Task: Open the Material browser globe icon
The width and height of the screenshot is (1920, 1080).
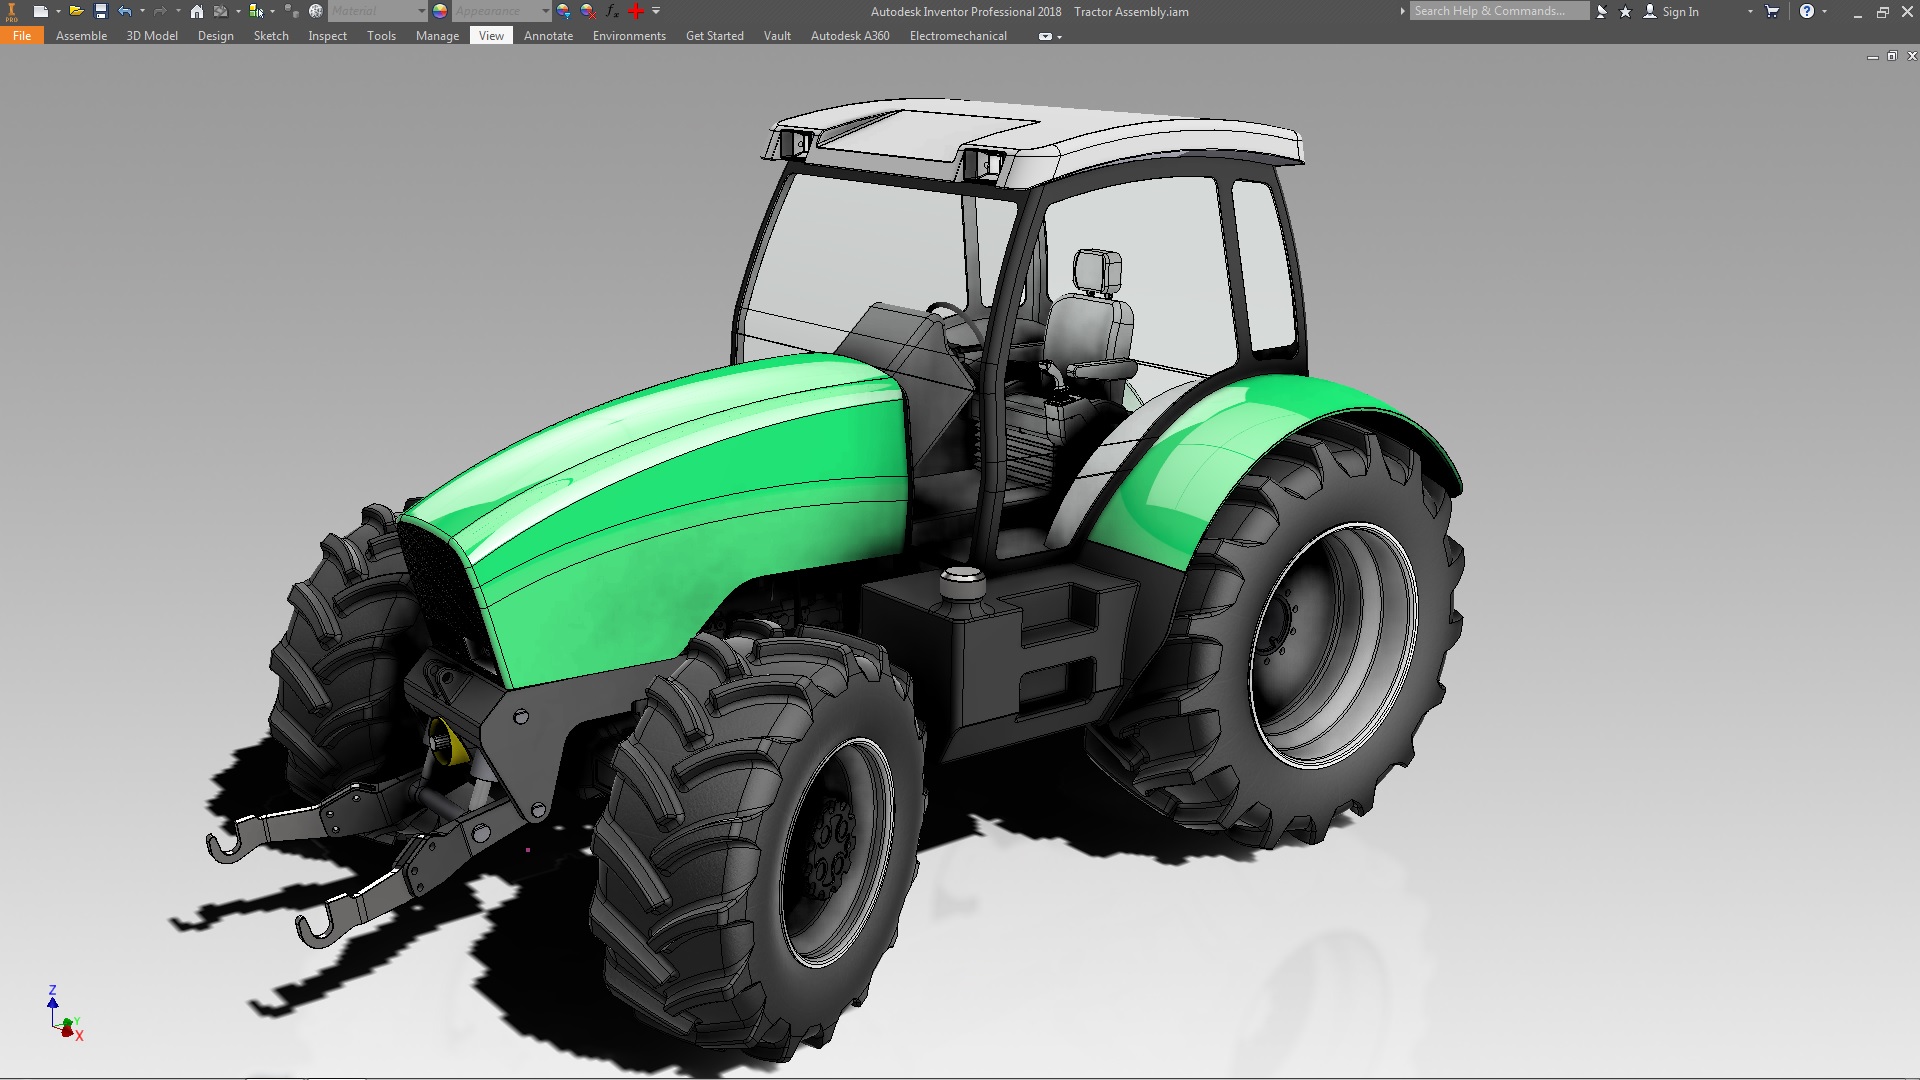Action: coord(316,11)
